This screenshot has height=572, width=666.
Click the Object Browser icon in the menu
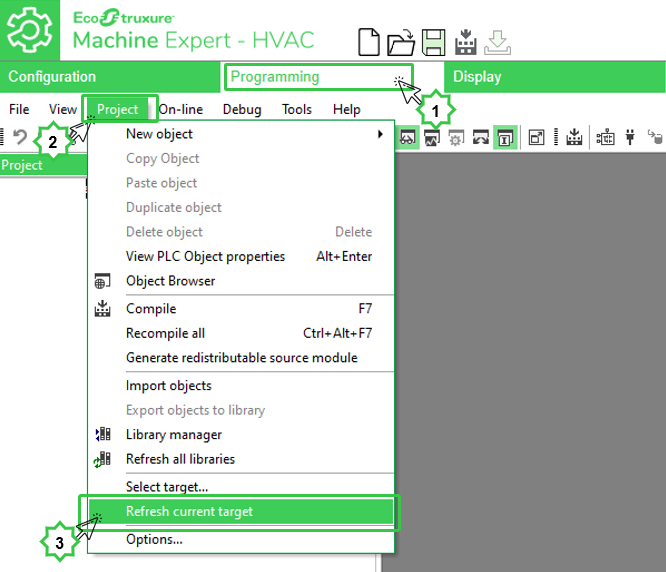[102, 281]
